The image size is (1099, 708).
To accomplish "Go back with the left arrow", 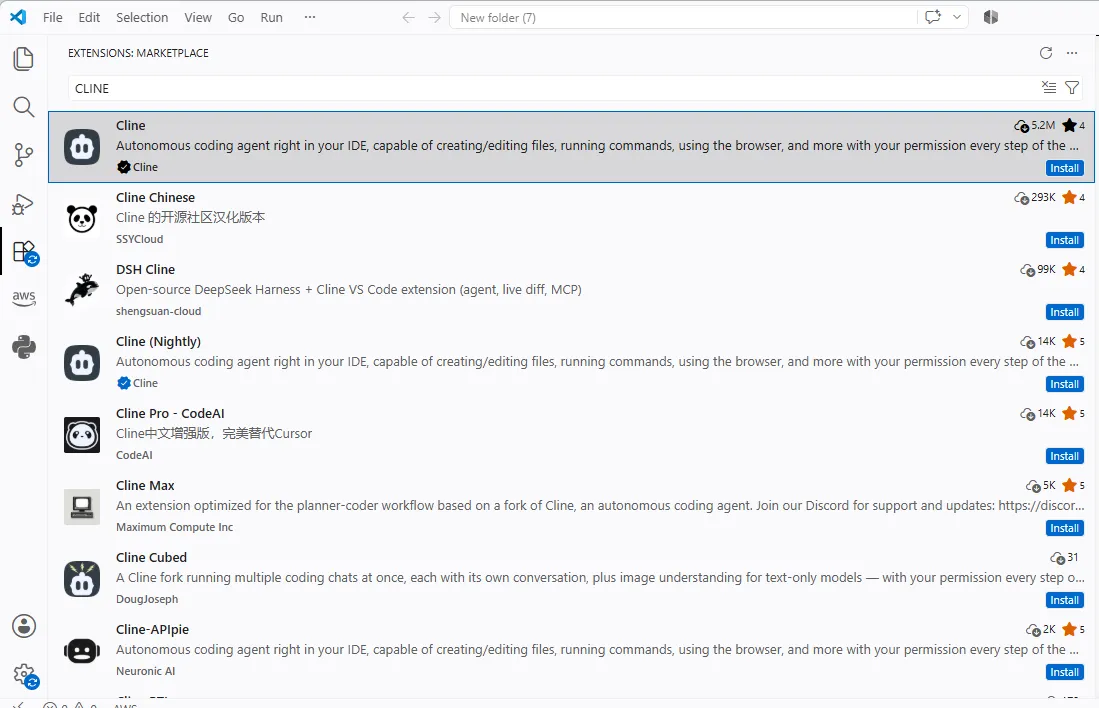I will [409, 18].
